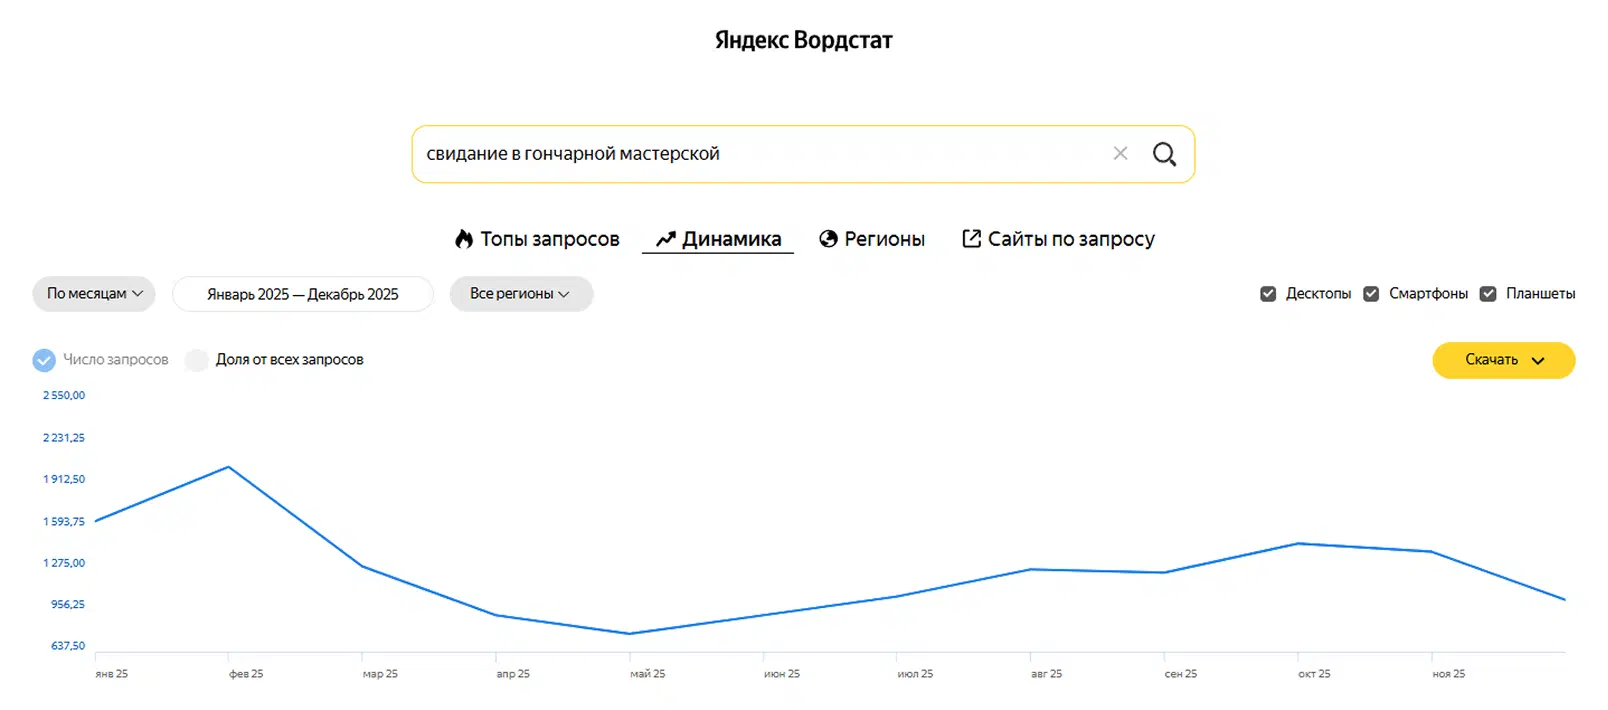
Task: Click the июн 25 axis label
Action: pos(782,674)
